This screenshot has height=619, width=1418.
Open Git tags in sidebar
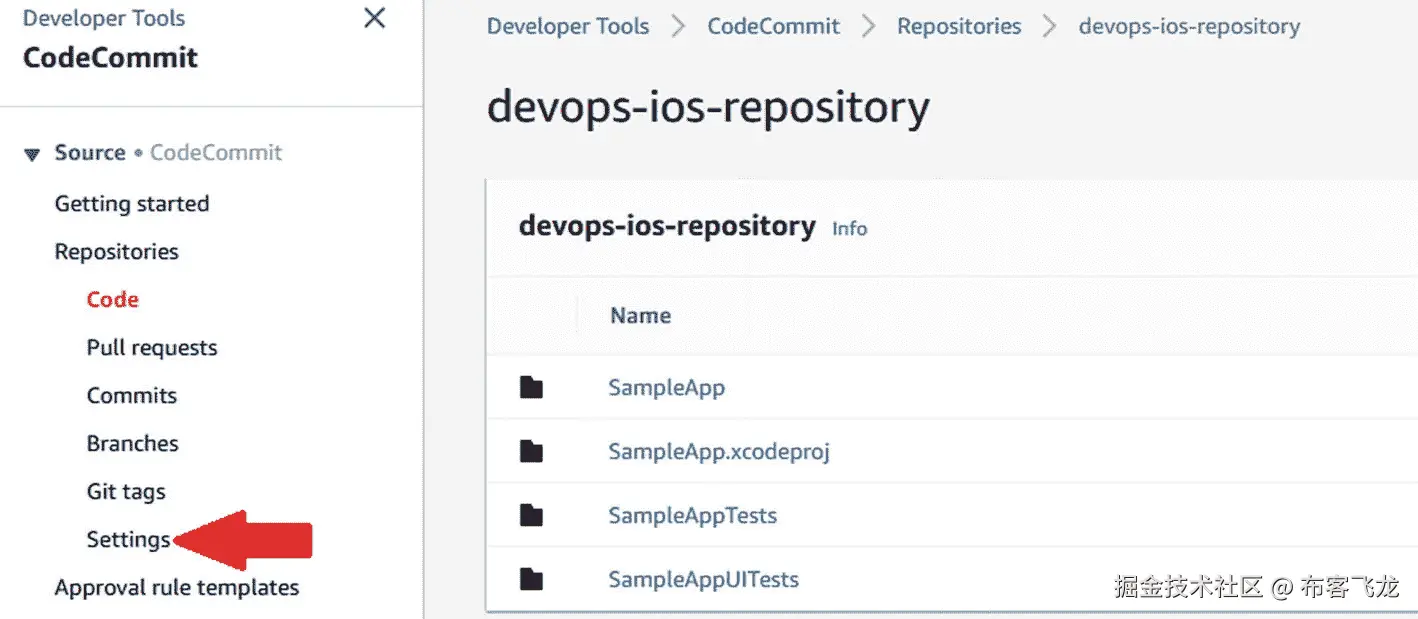coord(126,492)
